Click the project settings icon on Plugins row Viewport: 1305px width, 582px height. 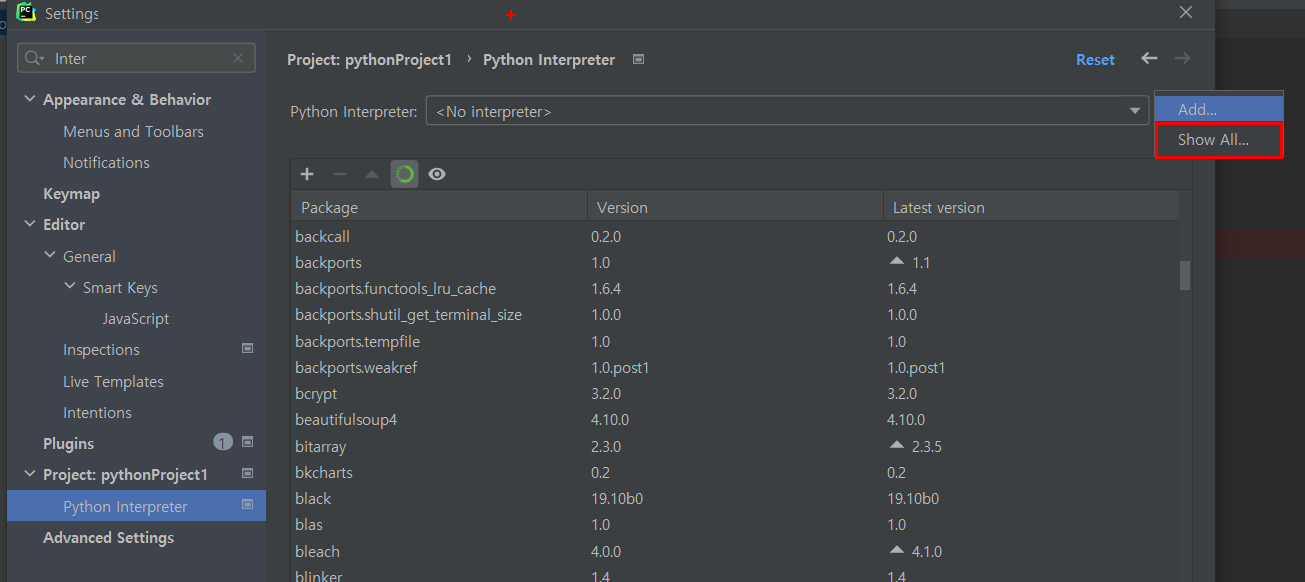point(248,442)
